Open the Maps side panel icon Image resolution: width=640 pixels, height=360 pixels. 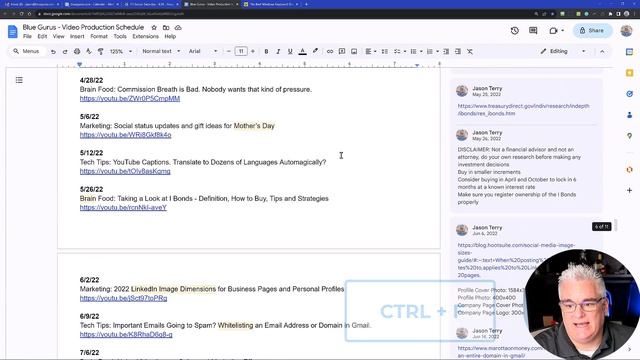(x=629, y=136)
